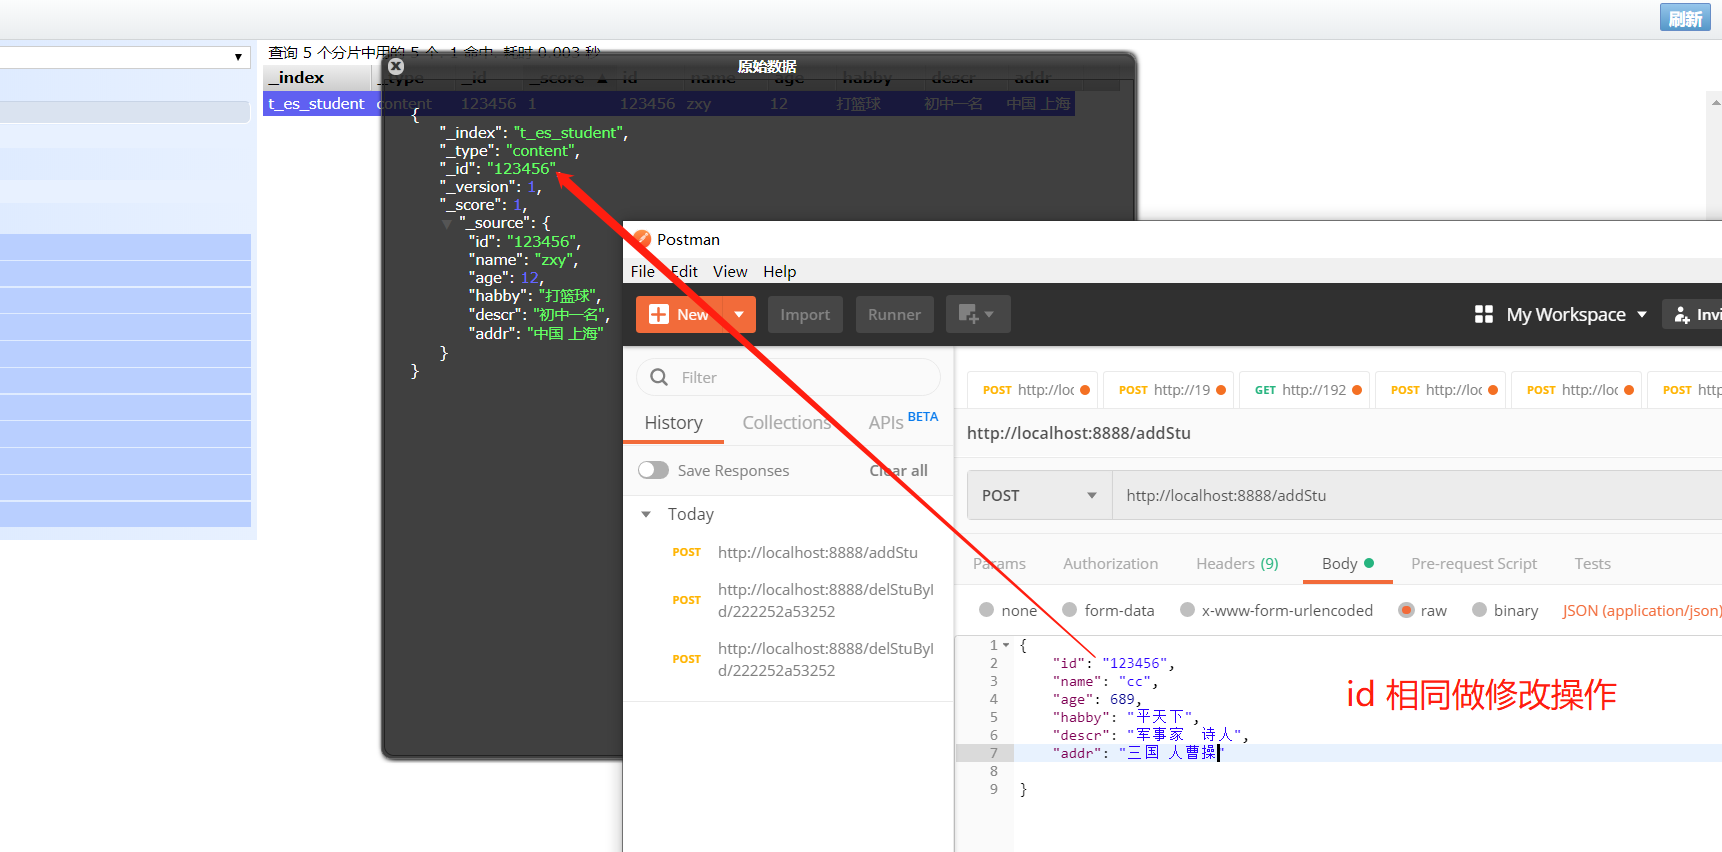Select the x-www-form-urlencoded radio button
The width and height of the screenshot is (1722, 852).
point(1187,610)
